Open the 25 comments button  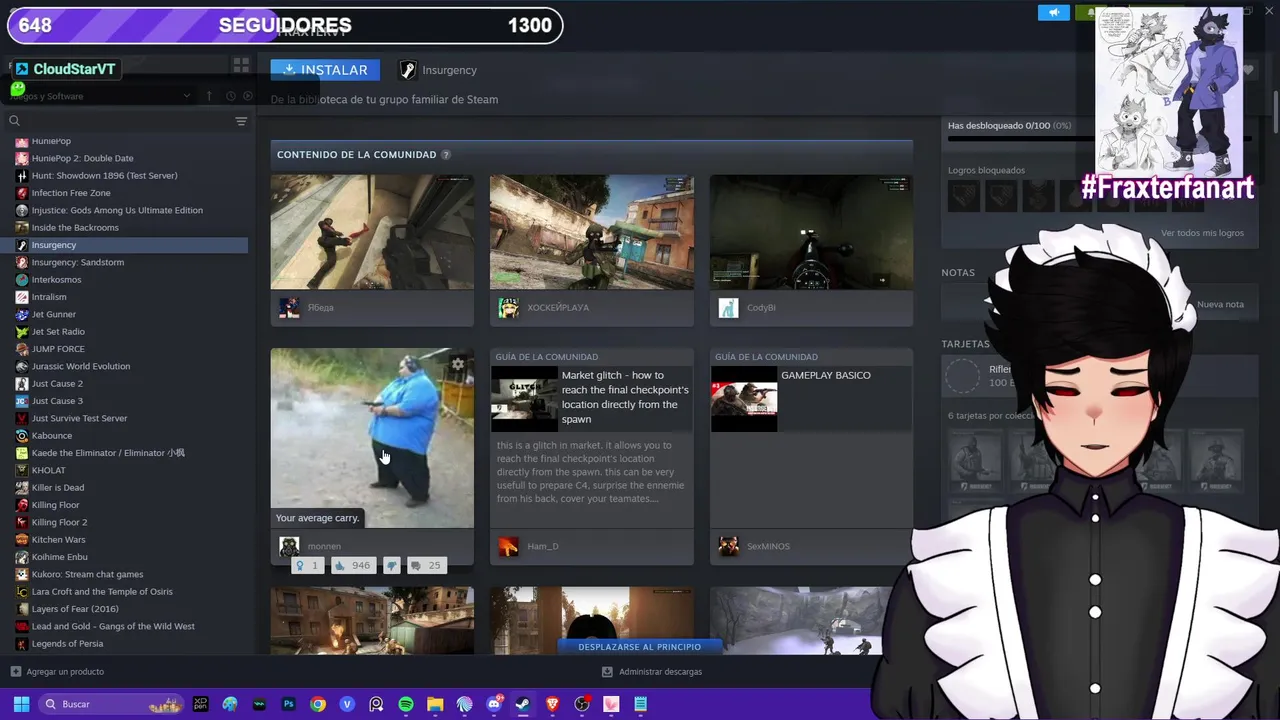(425, 566)
